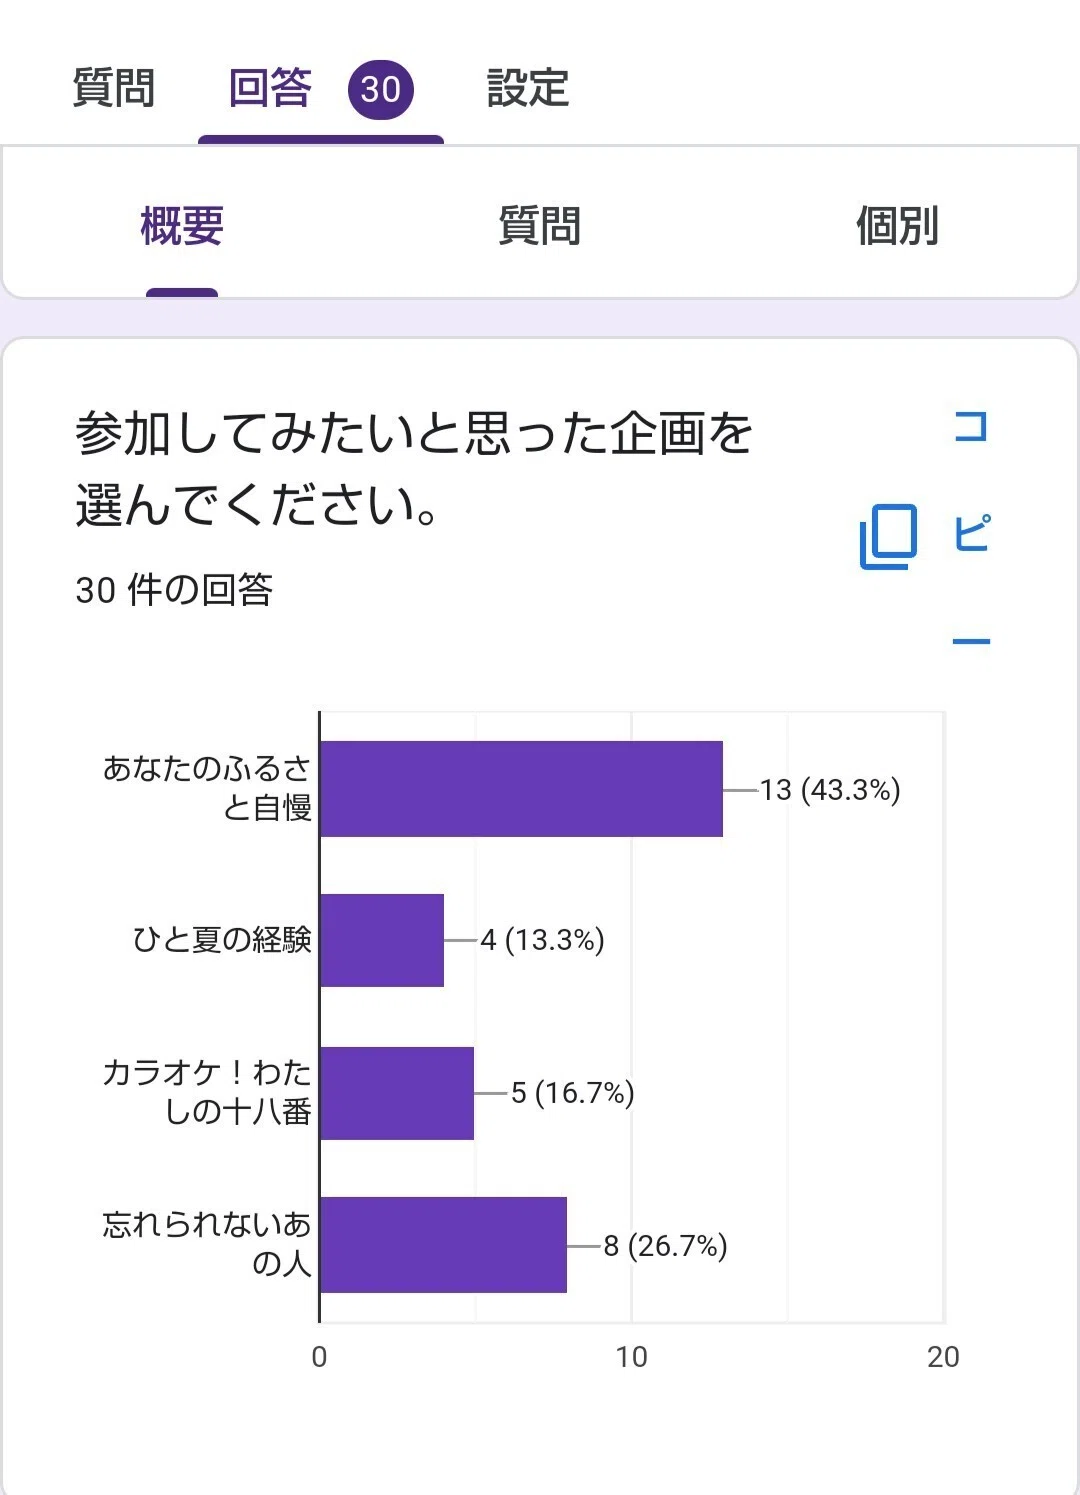1080x1495 pixels.
Task: Open the 質問 sub-tab under responses
Action: click(540, 226)
